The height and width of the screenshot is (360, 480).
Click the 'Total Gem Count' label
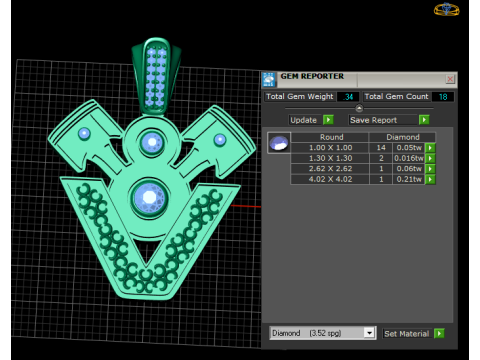pyautogui.click(x=396, y=97)
